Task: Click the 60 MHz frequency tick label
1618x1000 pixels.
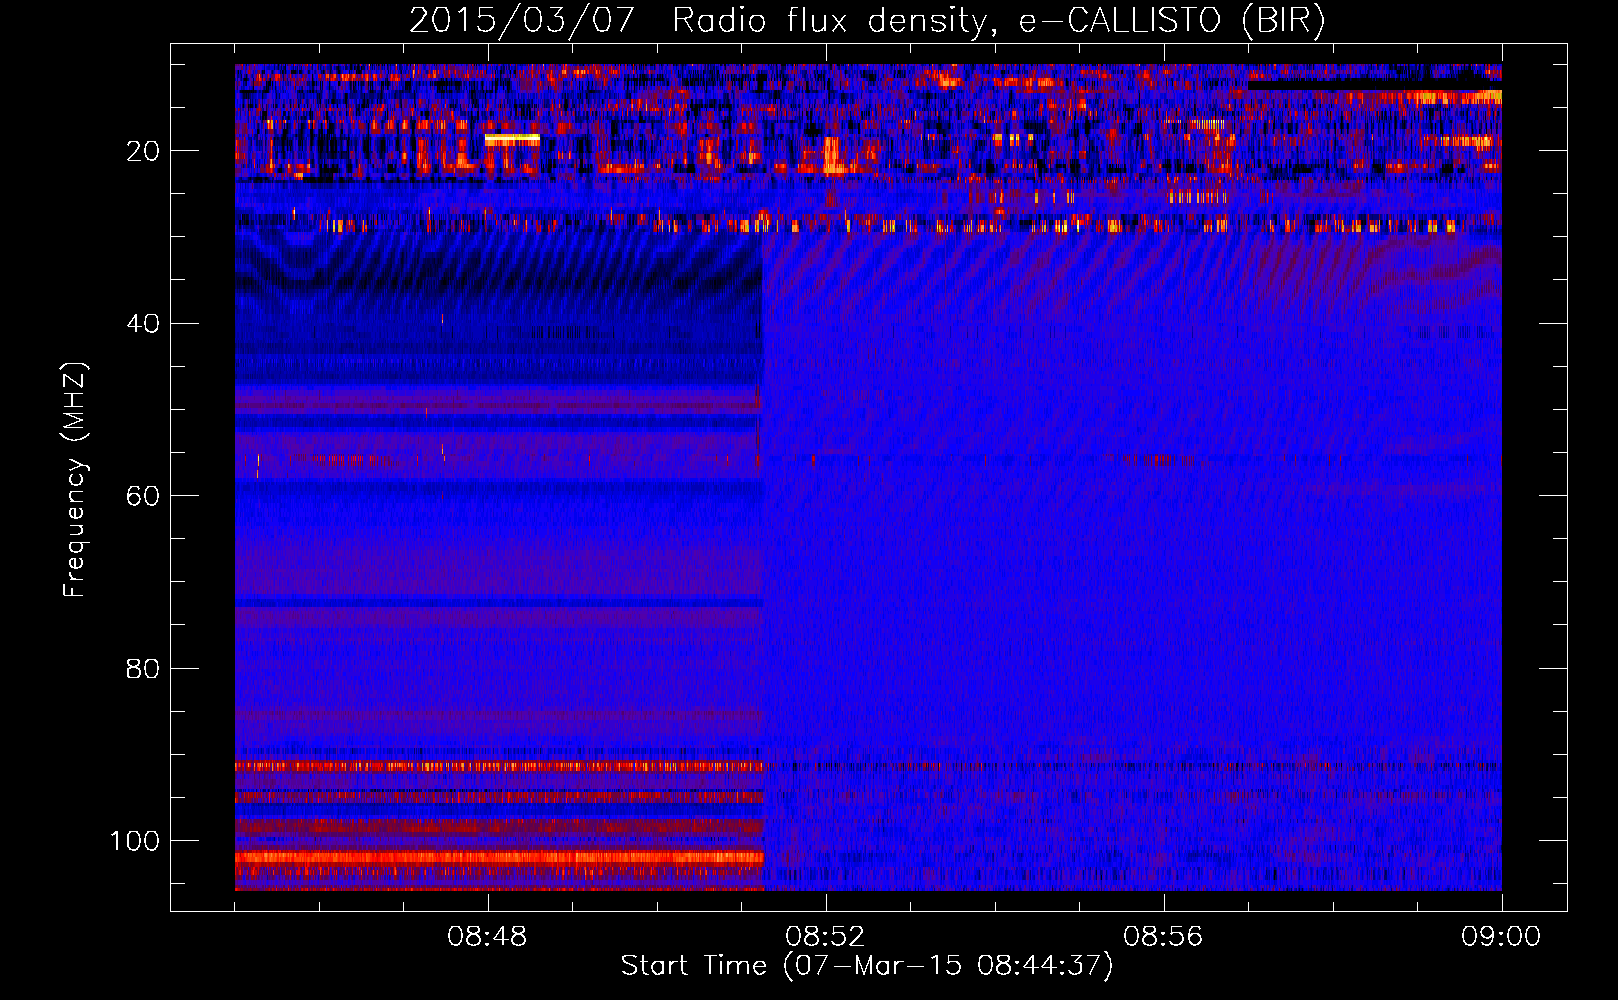Action: pyautogui.click(x=143, y=496)
